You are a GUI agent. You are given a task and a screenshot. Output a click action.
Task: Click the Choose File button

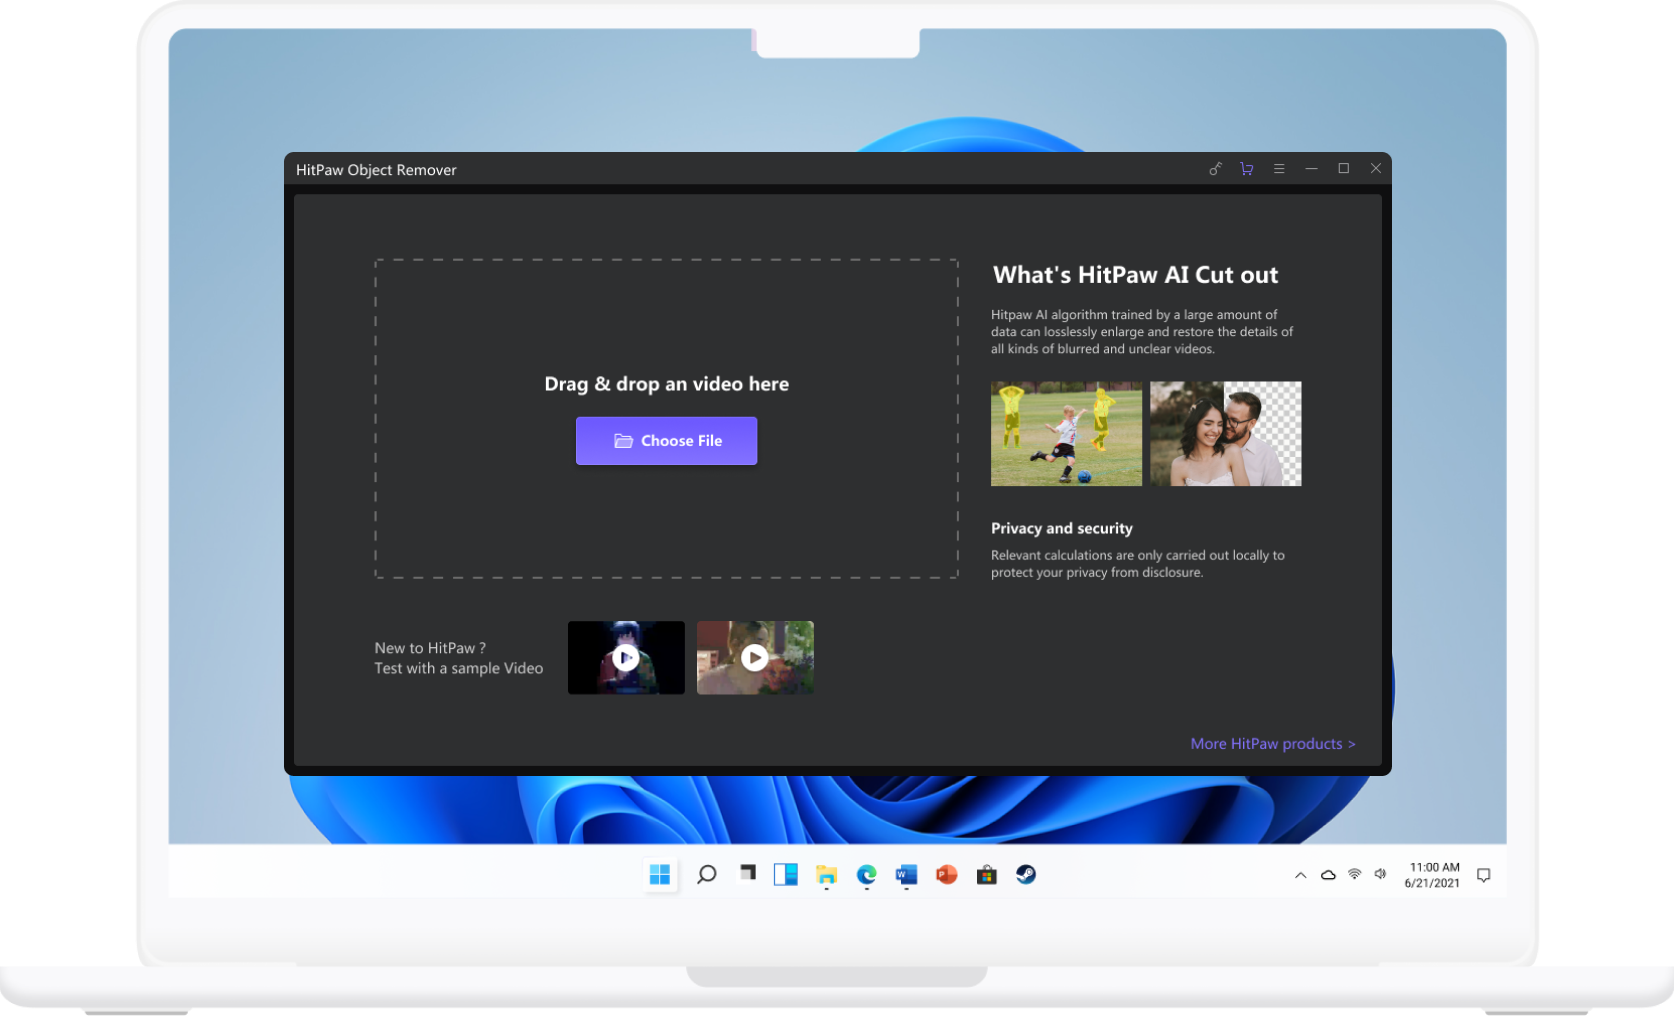pyautogui.click(x=666, y=441)
